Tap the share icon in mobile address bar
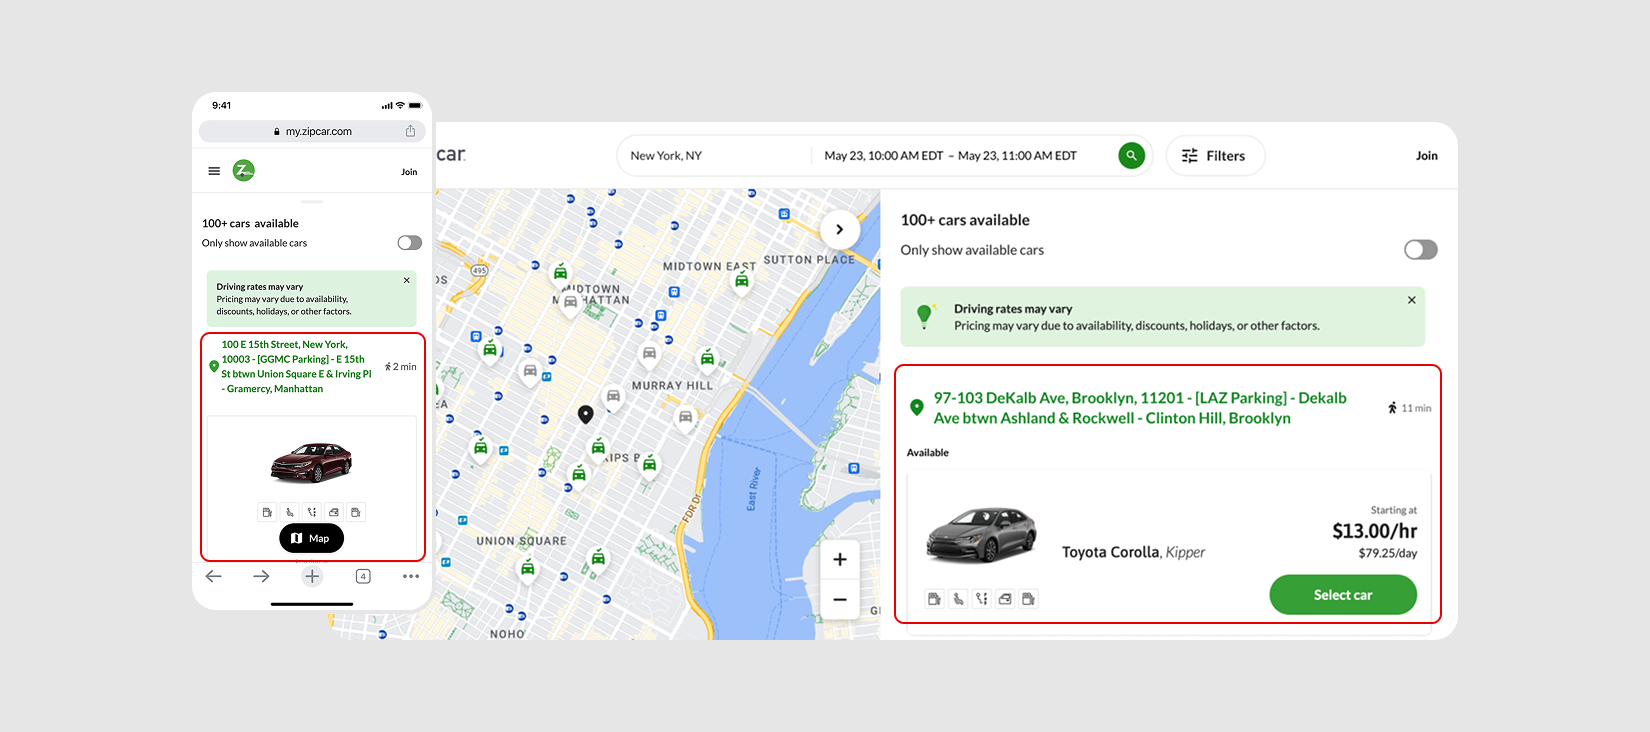This screenshot has height=732, width=1650. point(410,131)
